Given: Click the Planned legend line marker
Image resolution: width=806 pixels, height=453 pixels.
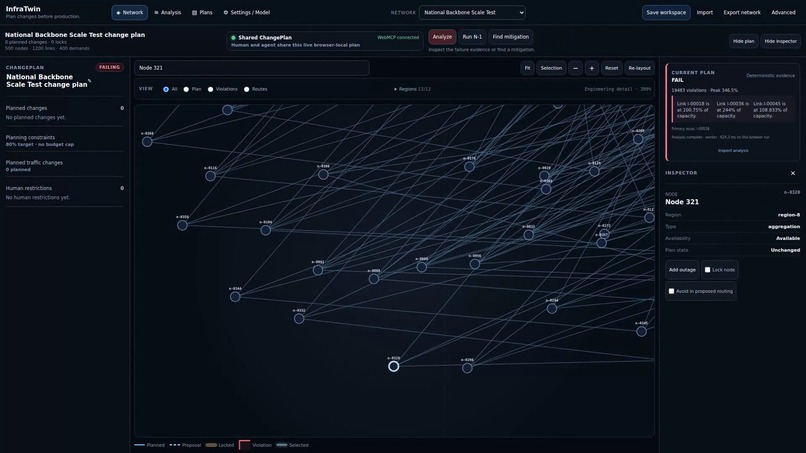Looking at the screenshot, I should (x=139, y=445).
